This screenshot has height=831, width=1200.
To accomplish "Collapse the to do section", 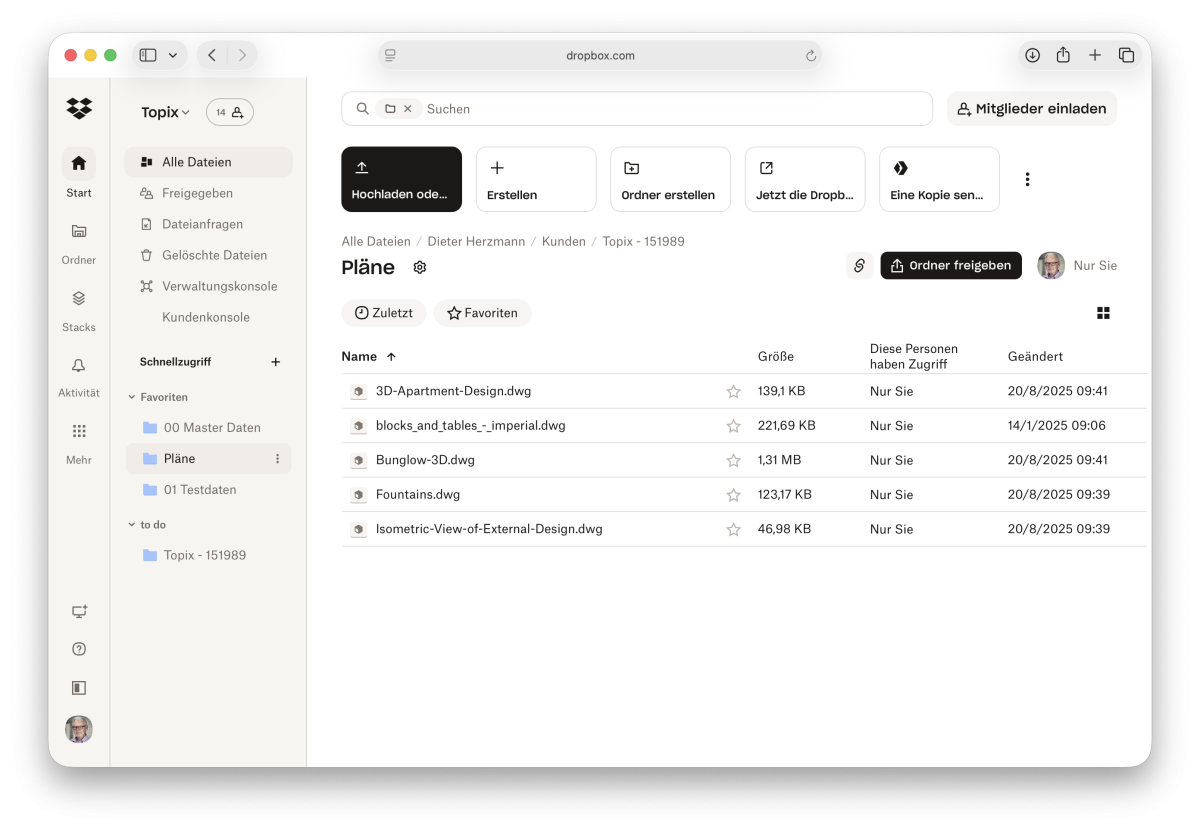I will (132, 524).
